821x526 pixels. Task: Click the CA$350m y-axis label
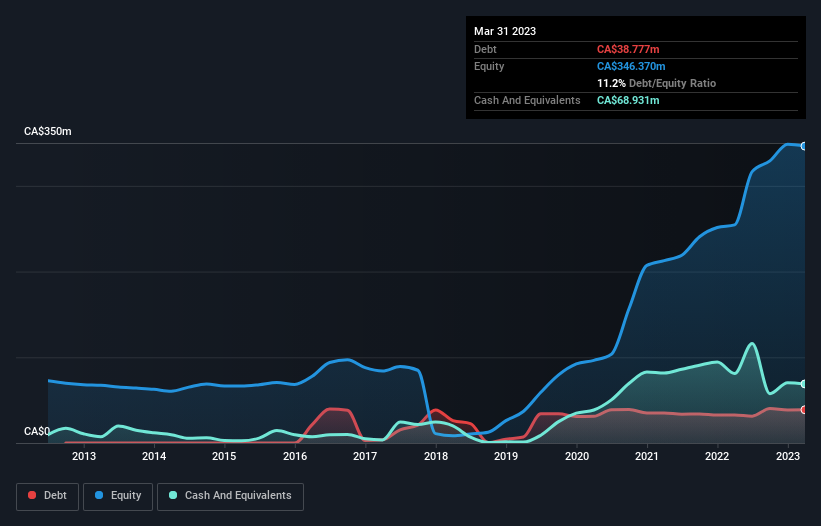click(x=48, y=131)
